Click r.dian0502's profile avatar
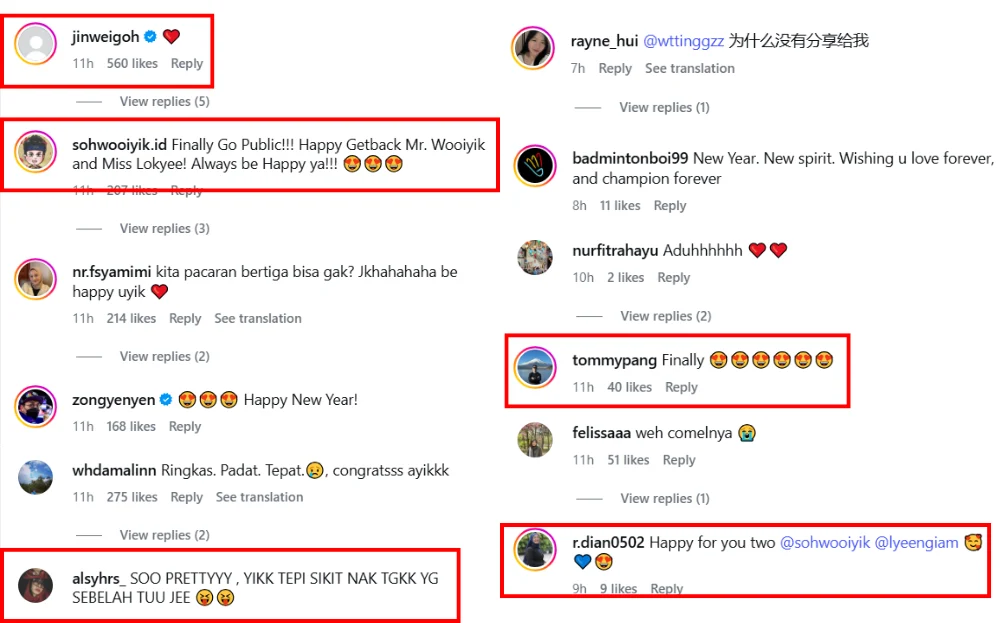1000x623 pixels. [534, 550]
